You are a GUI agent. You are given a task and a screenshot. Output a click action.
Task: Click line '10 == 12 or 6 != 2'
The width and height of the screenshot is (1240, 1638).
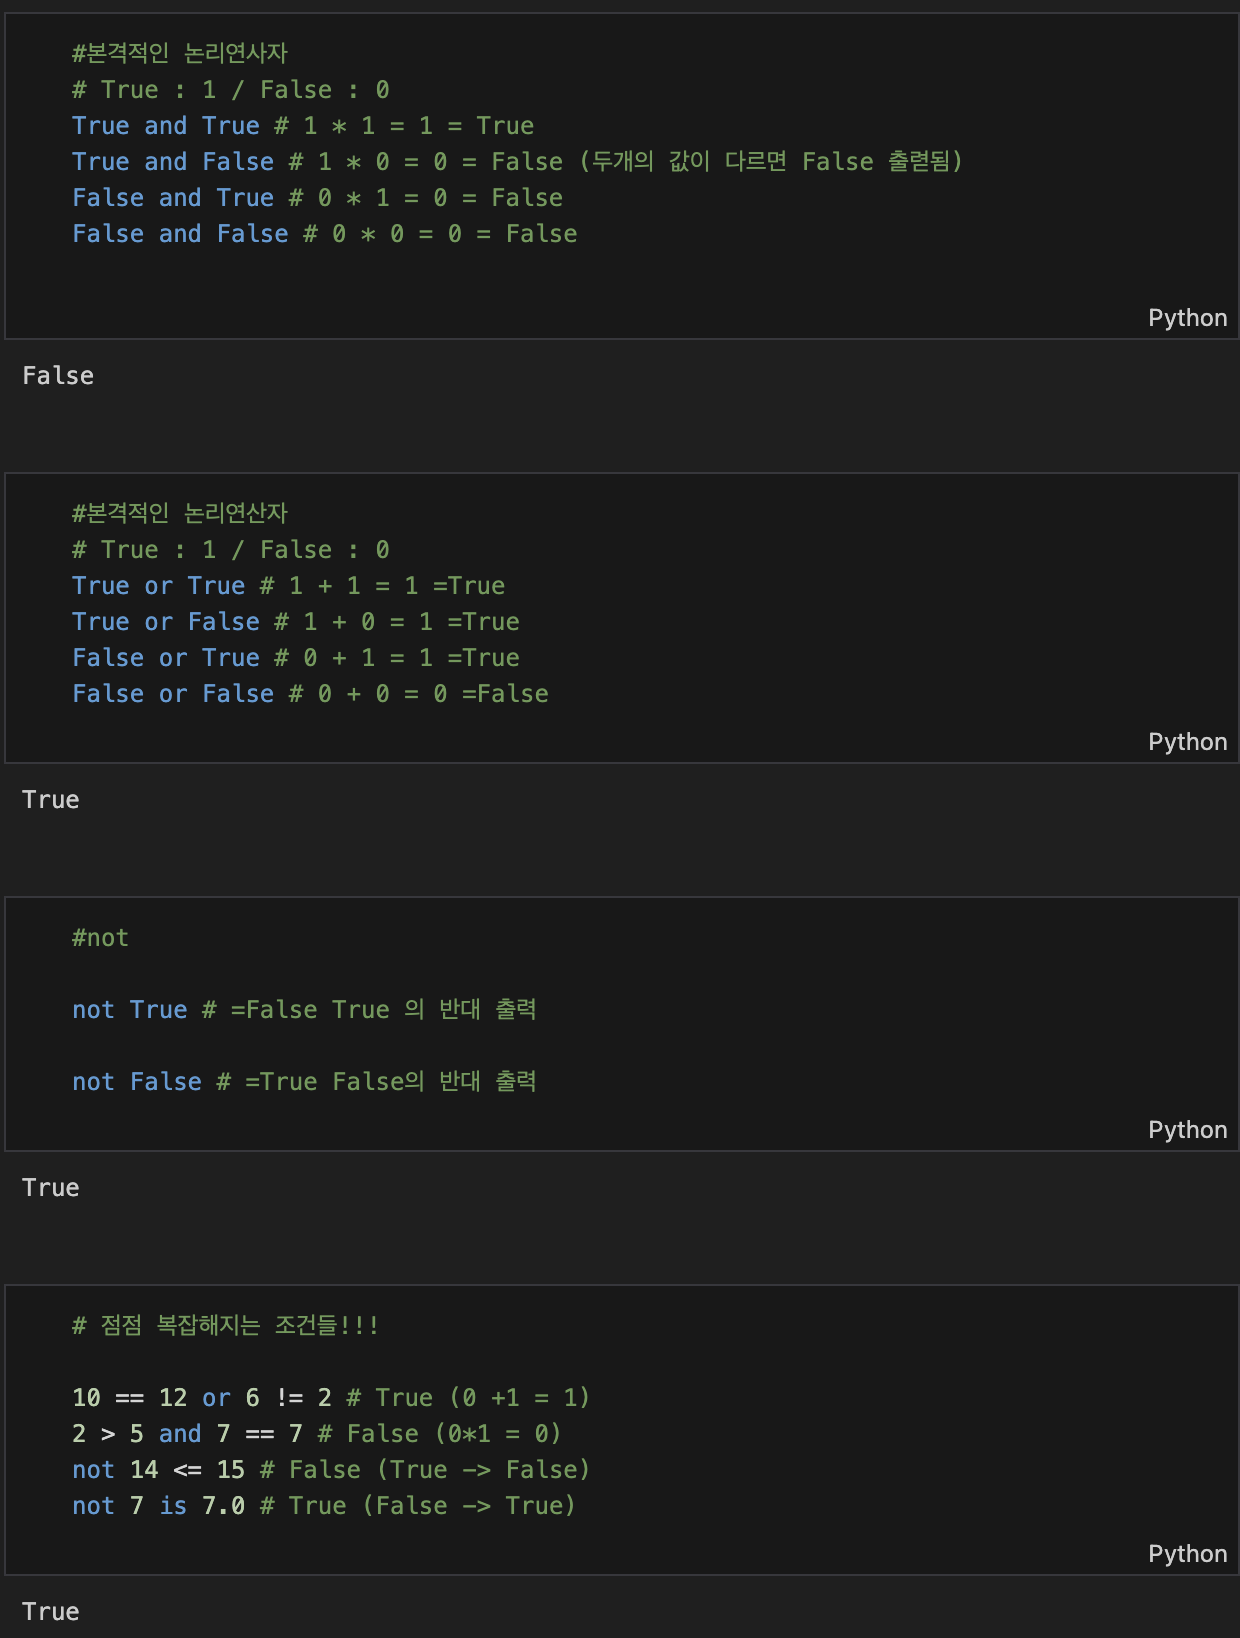click(x=331, y=1398)
